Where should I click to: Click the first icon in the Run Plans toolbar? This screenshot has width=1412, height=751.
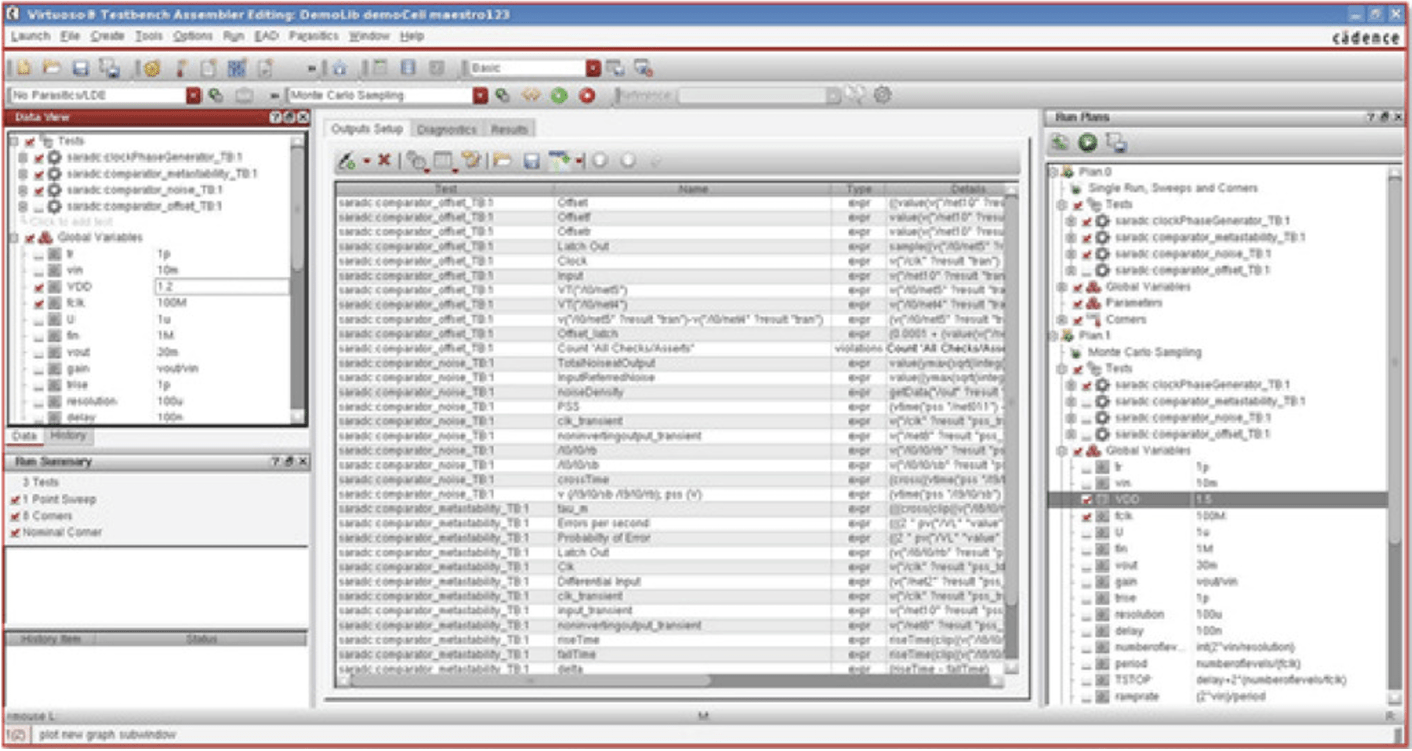click(x=1060, y=143)
